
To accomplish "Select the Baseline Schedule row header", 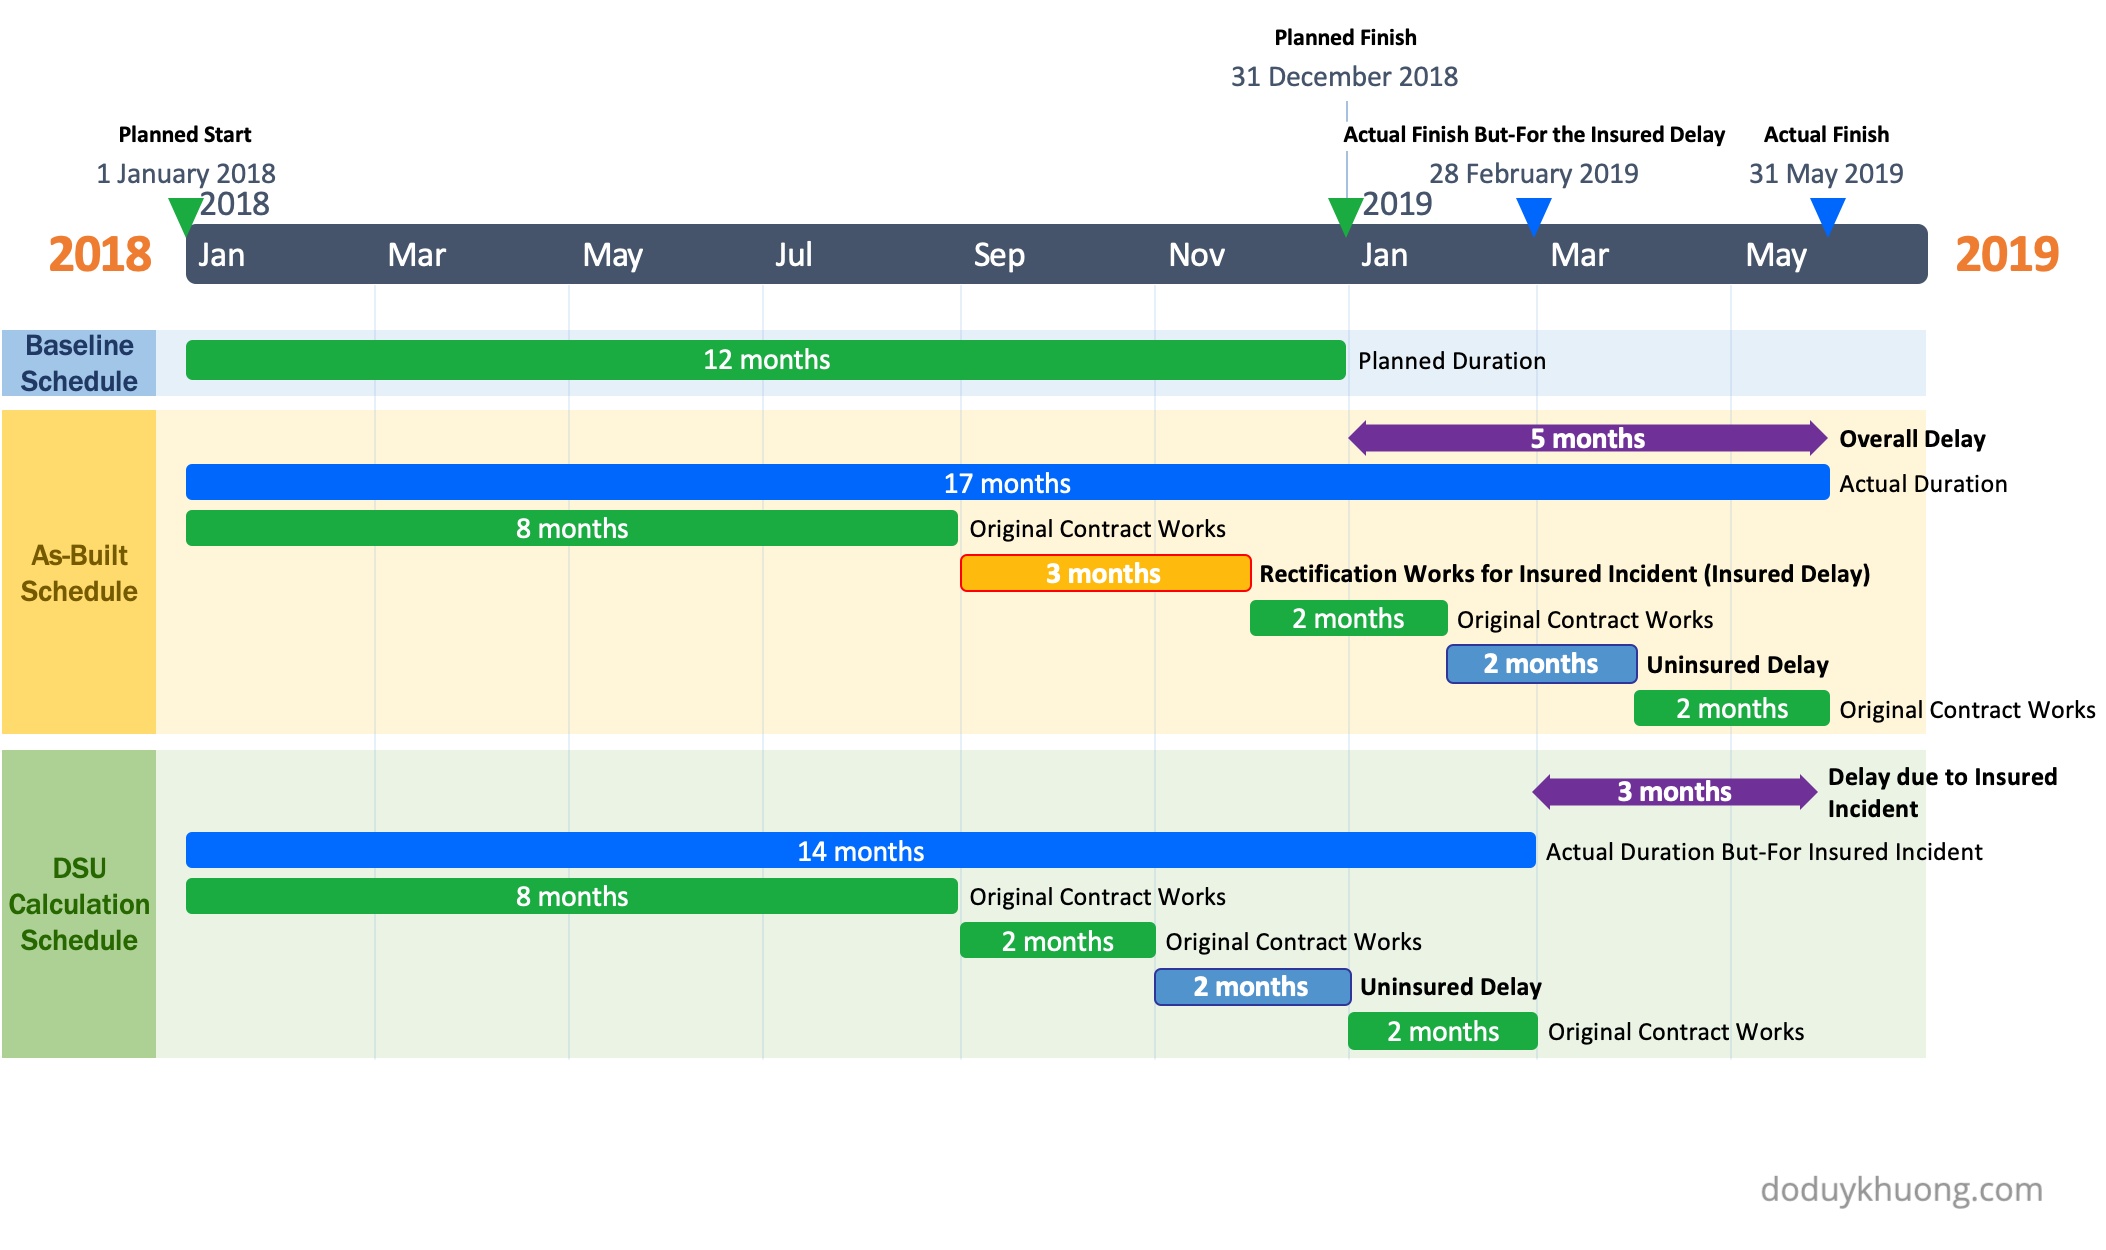I will point(79,363).
